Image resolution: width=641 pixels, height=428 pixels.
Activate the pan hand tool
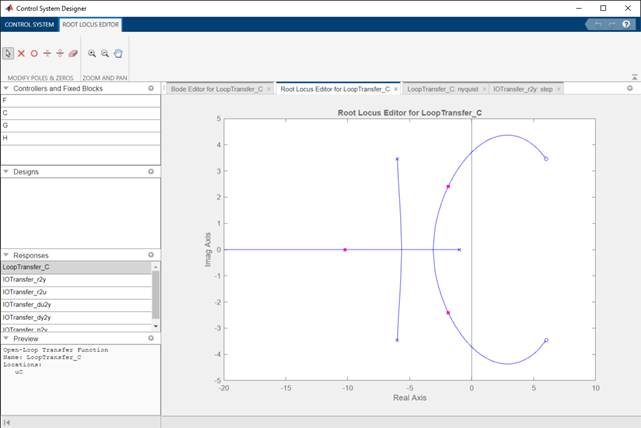[x=118, y=54]
